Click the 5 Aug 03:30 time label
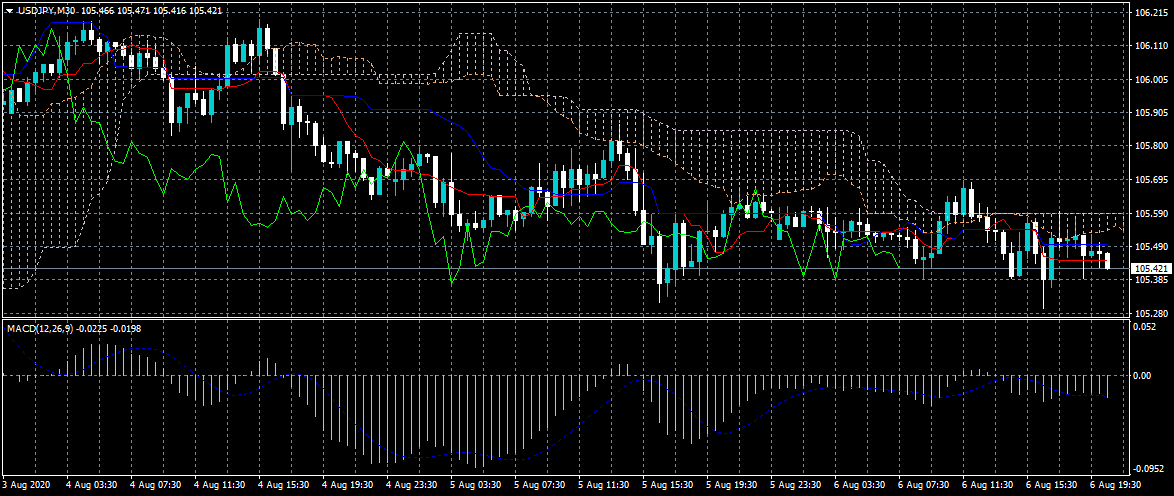The height and width of the screenshot is (496, 1174). pyautogui.click(x=474, y=485)
